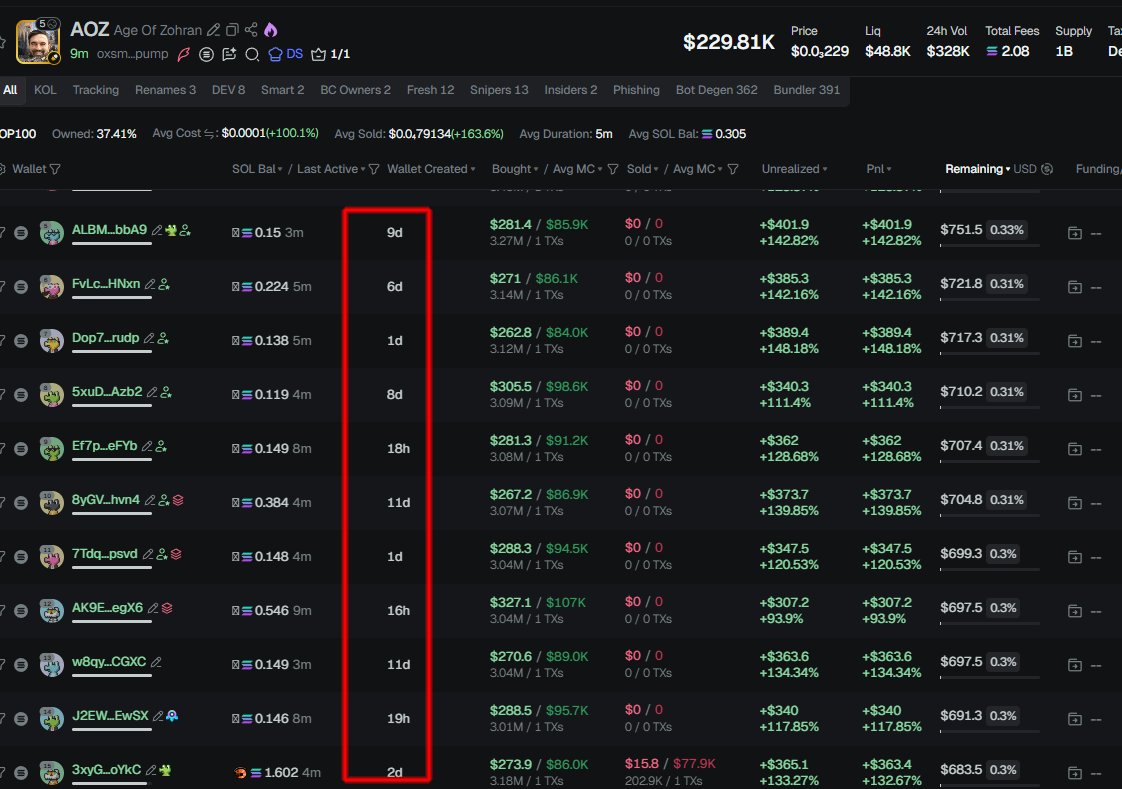The width and height of the screenshot is (1122, 789).
Task: Click the magnifier search icon under the token name
Action: click(x=252, y=54)
